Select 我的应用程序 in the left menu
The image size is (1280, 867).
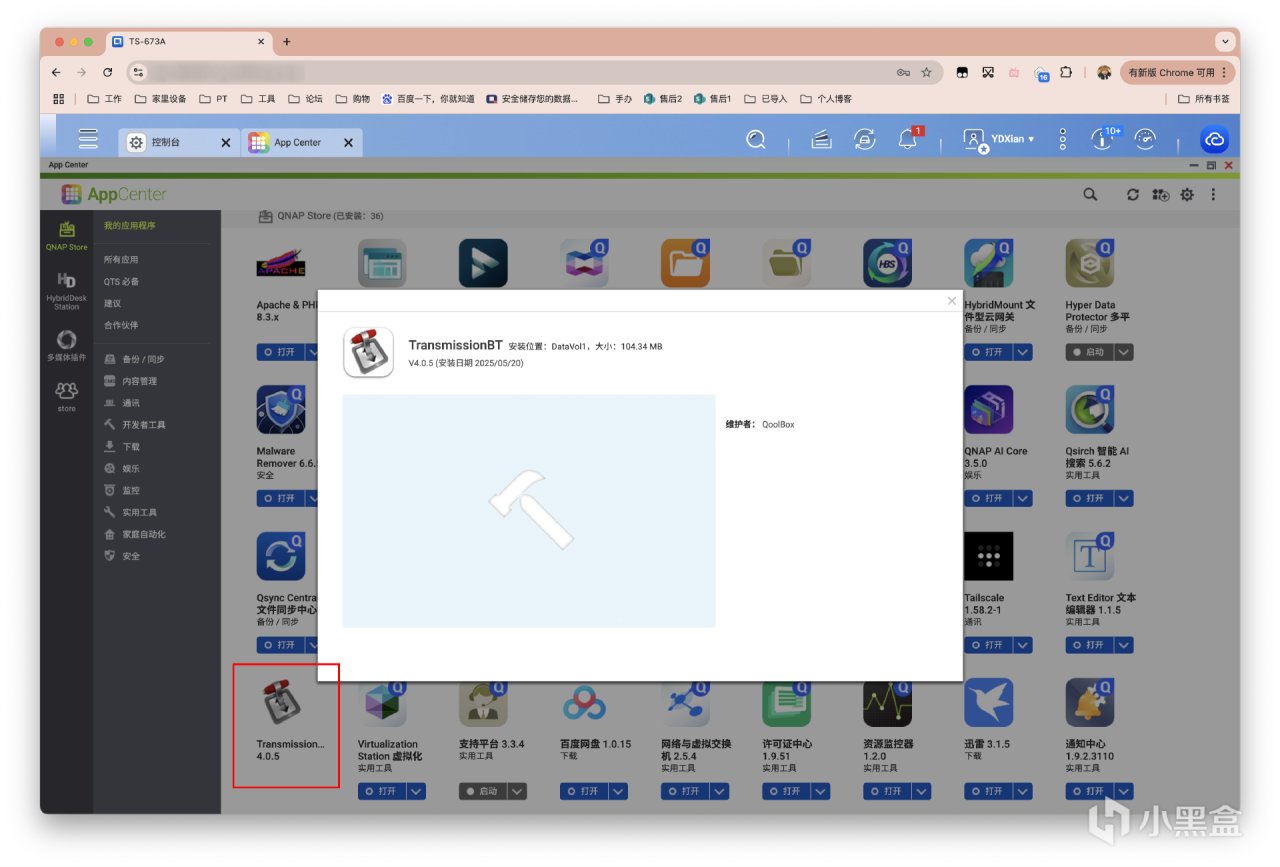(130, 226)
